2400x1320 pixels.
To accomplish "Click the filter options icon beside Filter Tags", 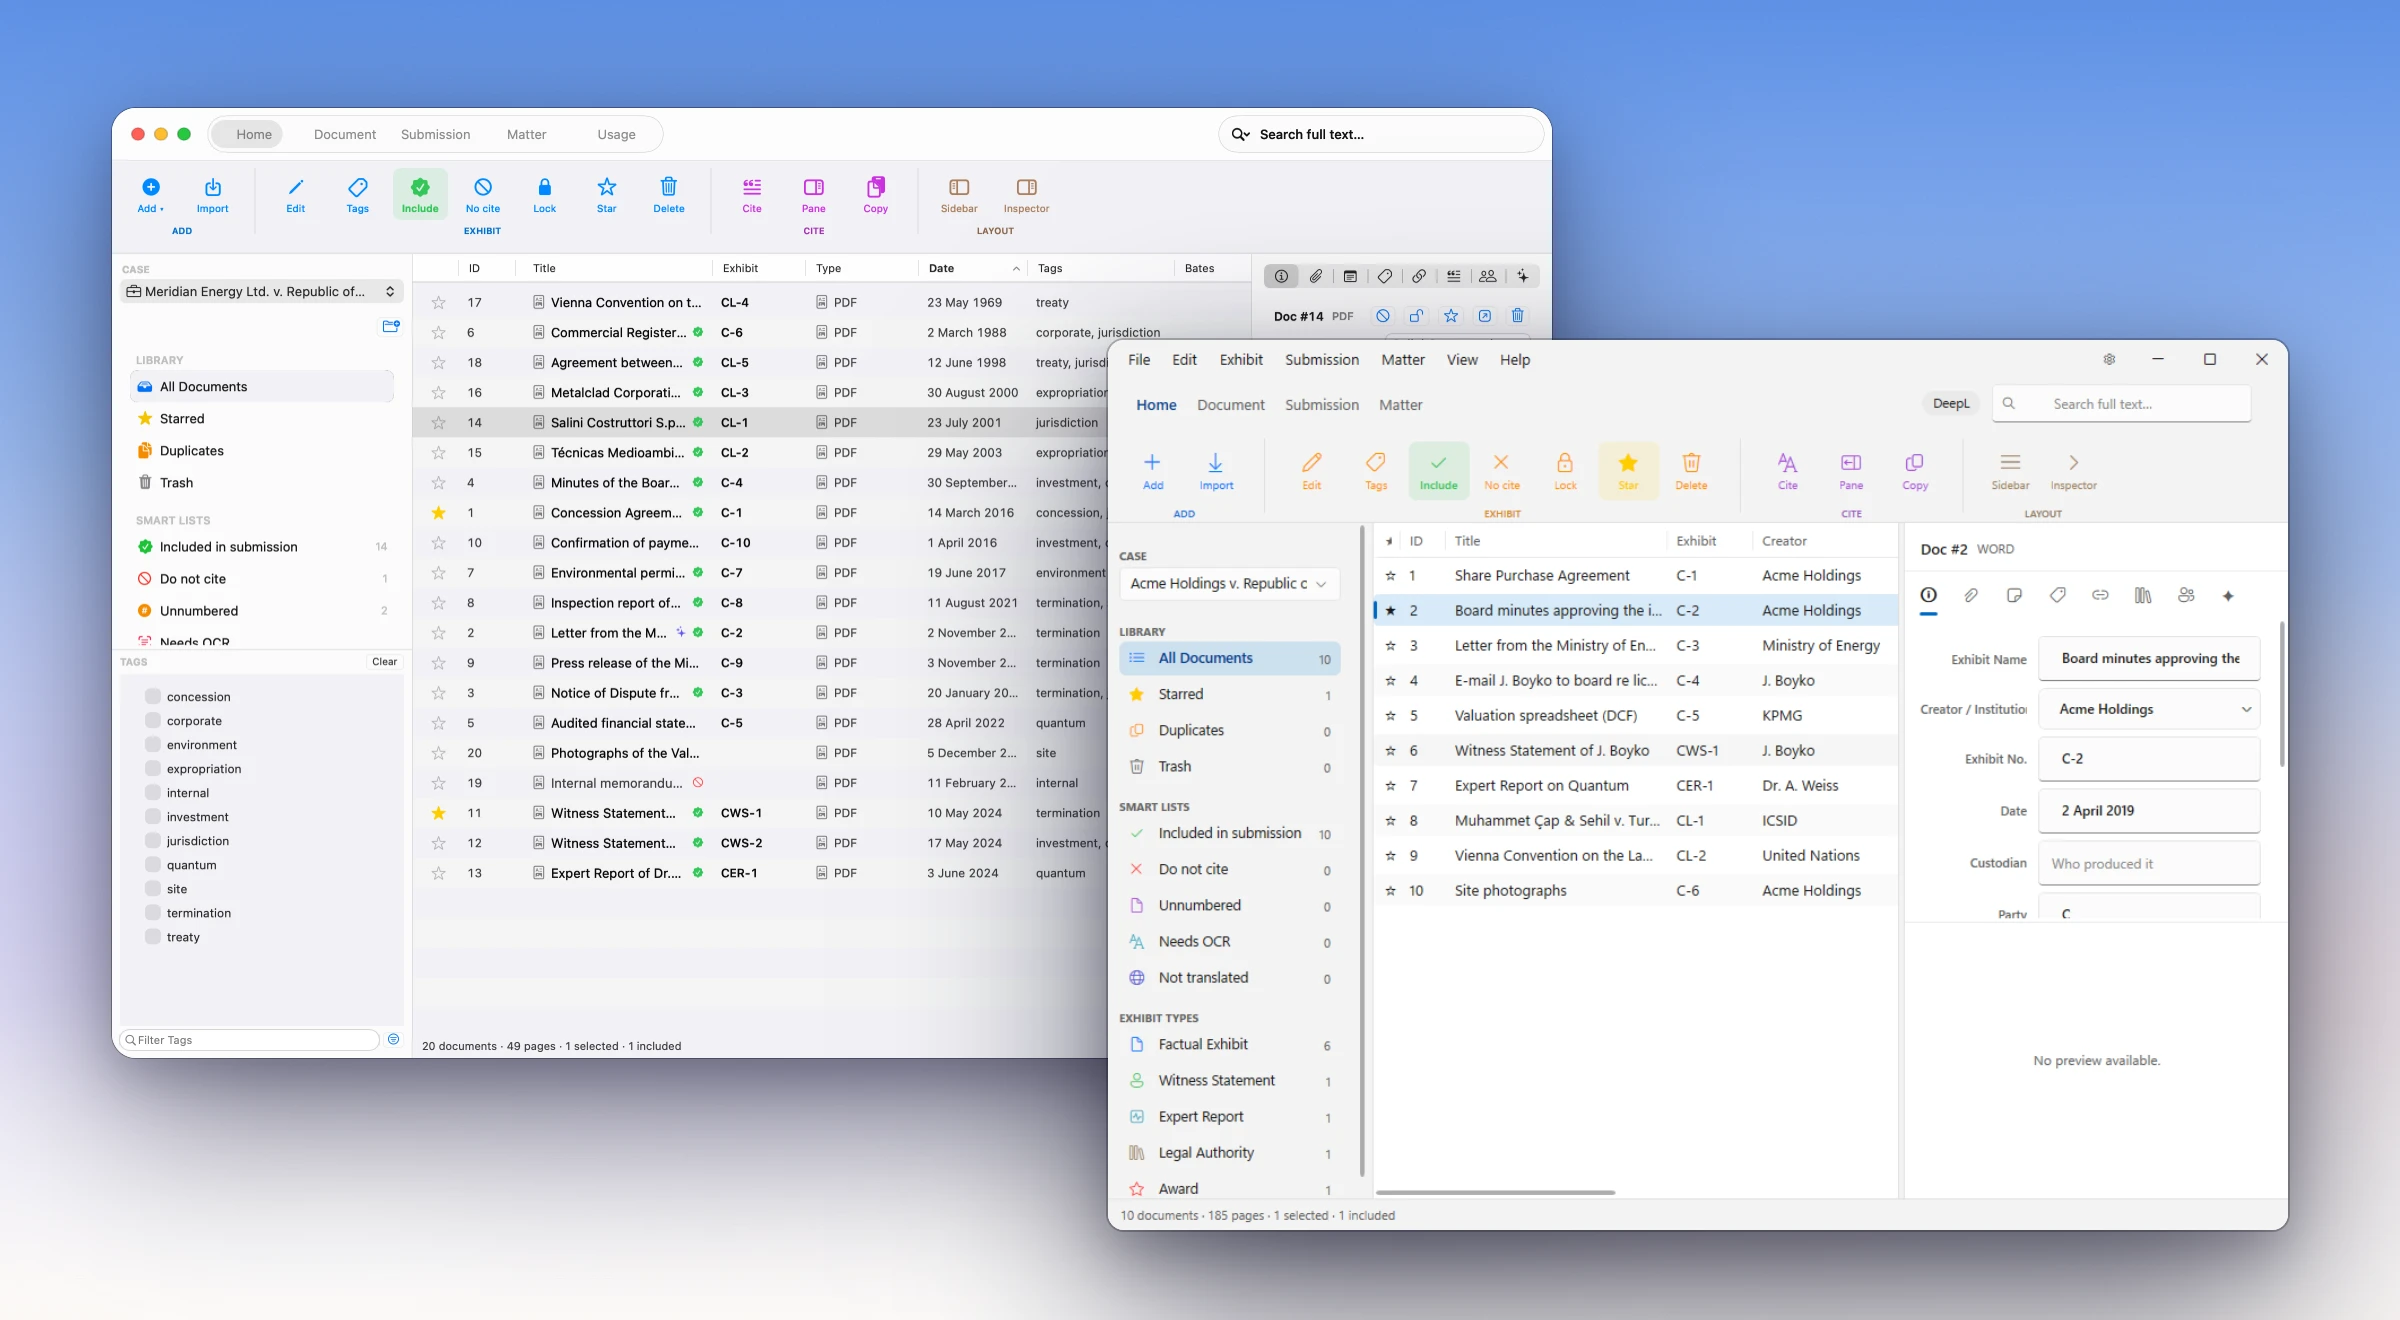I will point(393,1039).
